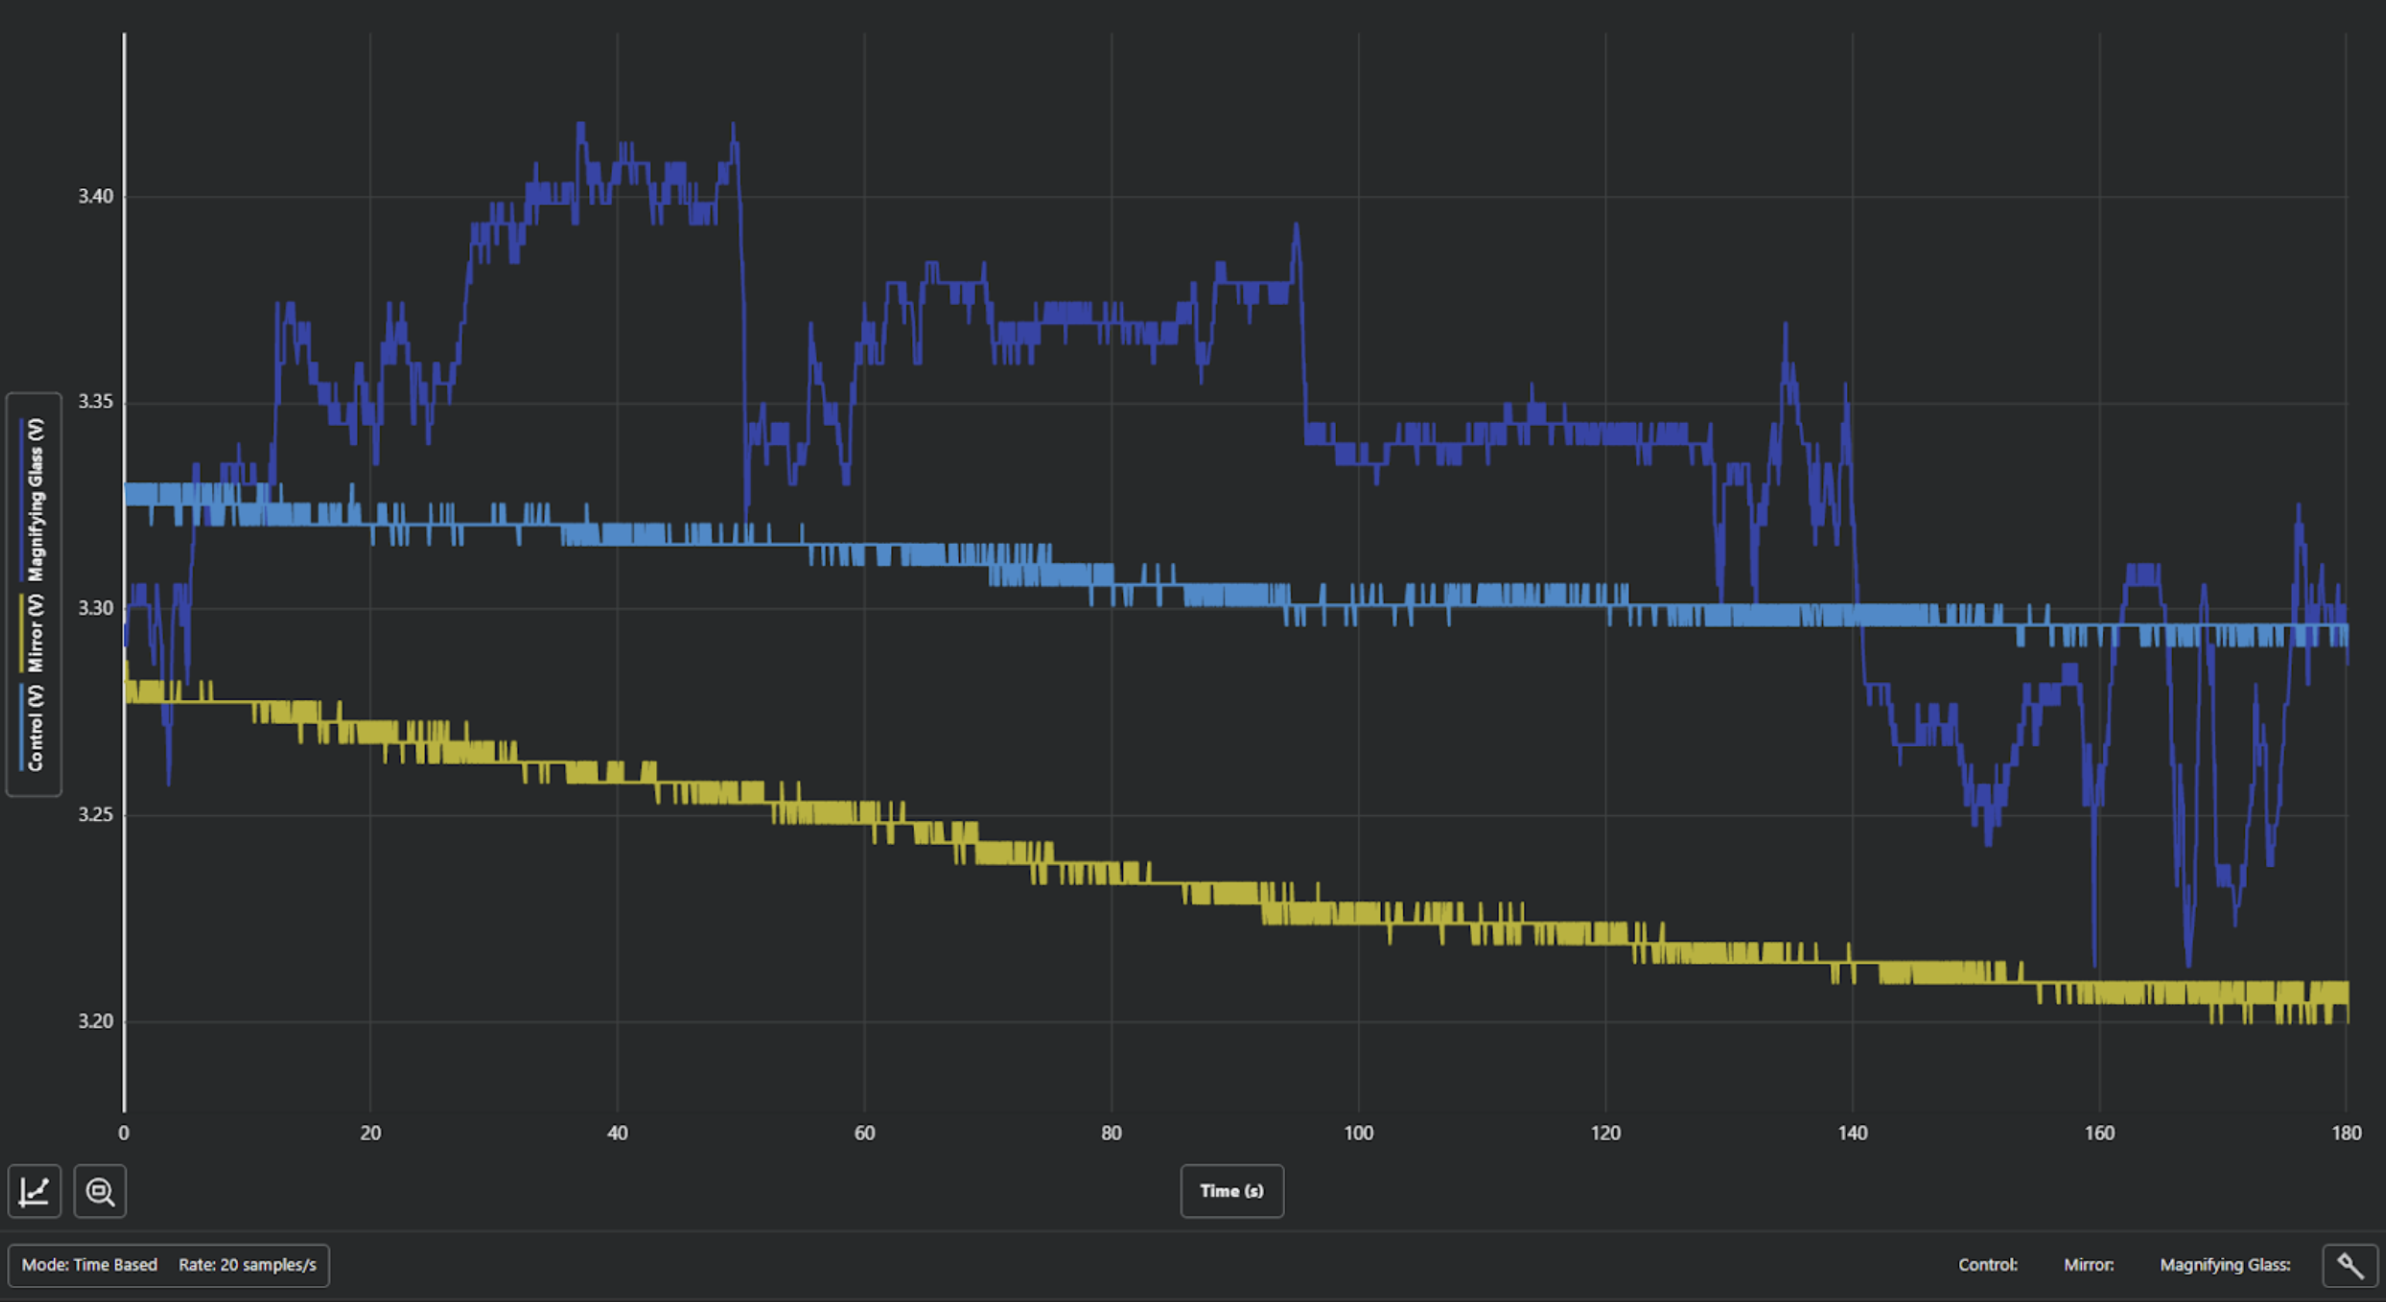The height and width of the screenshot is (1302, 2386).
Task: Click the Mirror (V) axis label
Action: click(35, 633)
